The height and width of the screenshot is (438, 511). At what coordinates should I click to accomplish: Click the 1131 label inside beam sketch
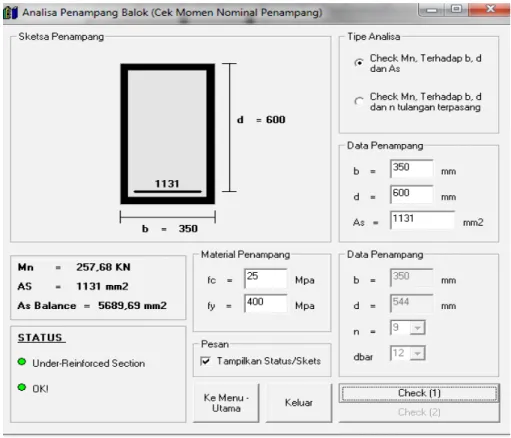167,184
